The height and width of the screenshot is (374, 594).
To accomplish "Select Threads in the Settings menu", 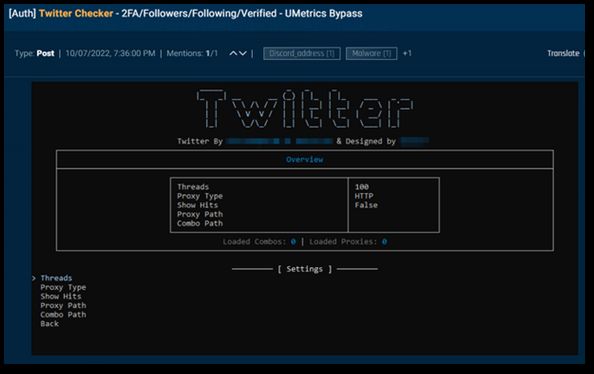I will (56, 278).
